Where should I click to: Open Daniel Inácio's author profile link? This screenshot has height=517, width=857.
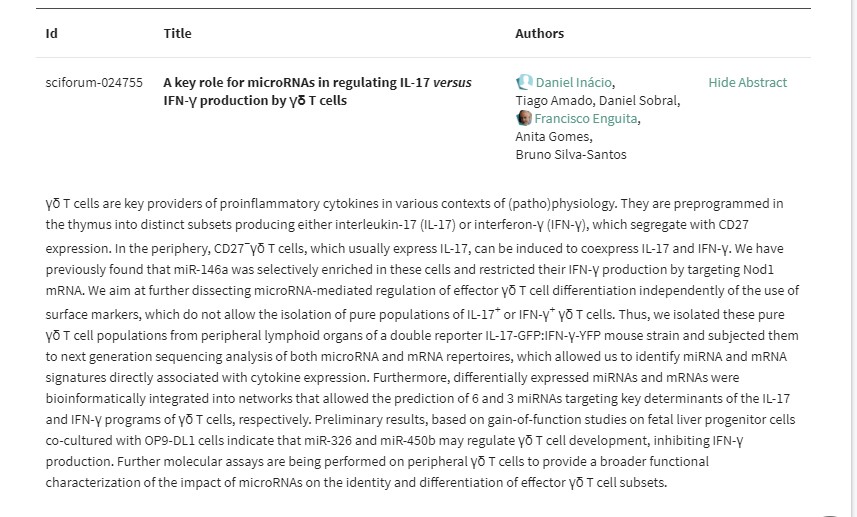[574, 83]
